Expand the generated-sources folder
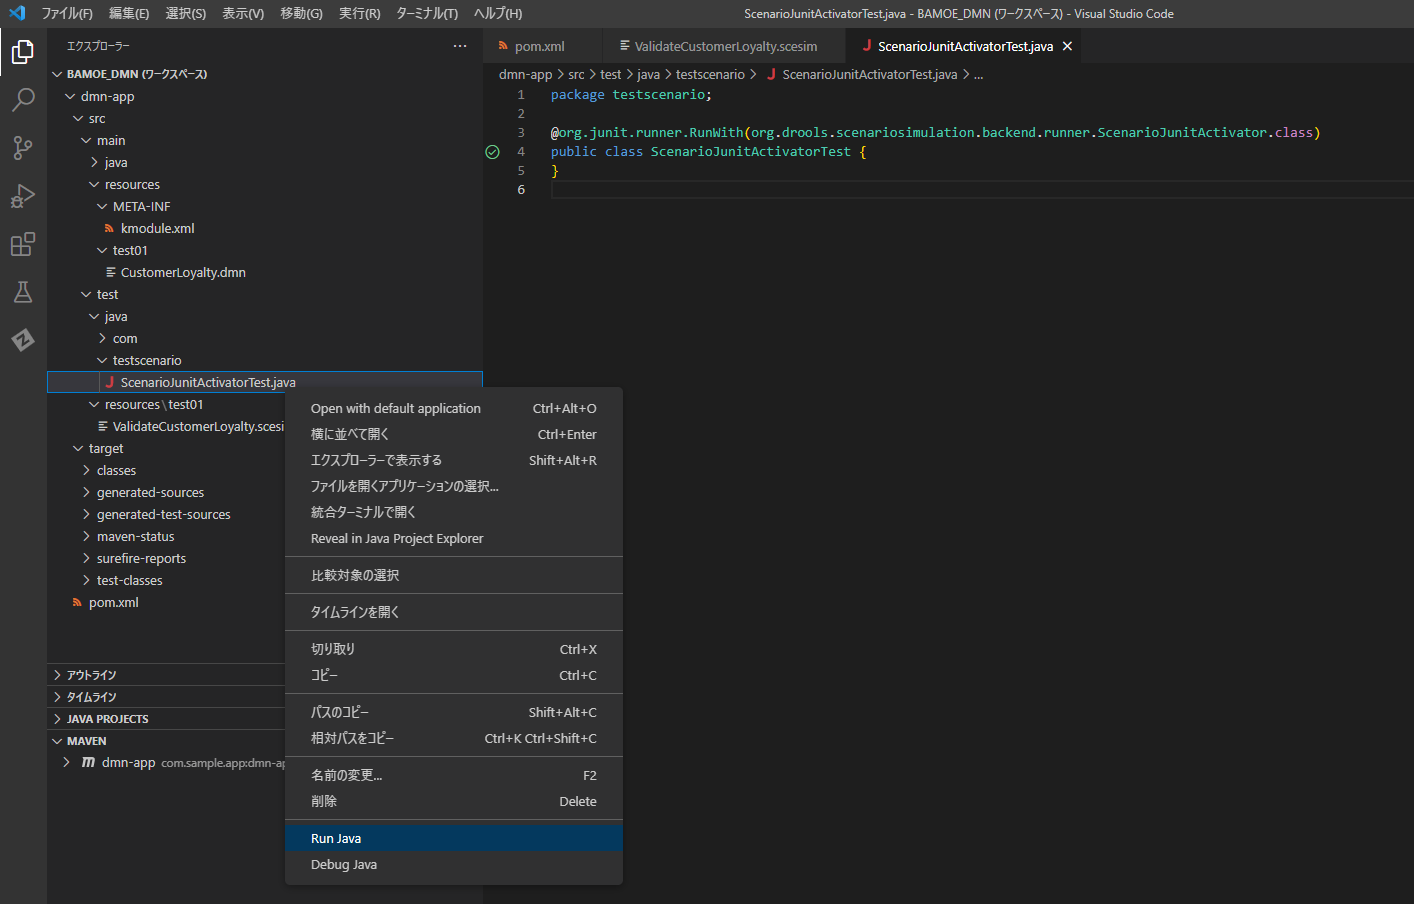 click(x=150, y=492)
